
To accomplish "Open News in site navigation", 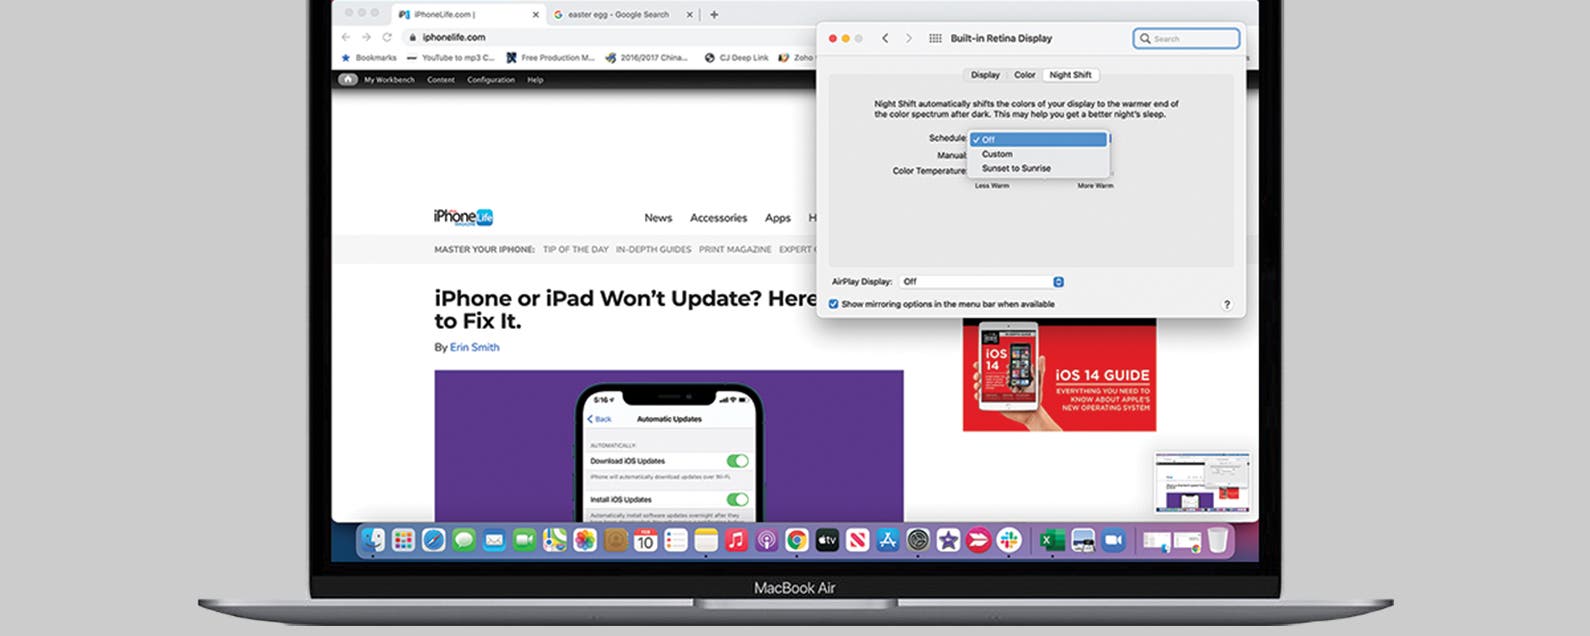I will click(658, 218).
